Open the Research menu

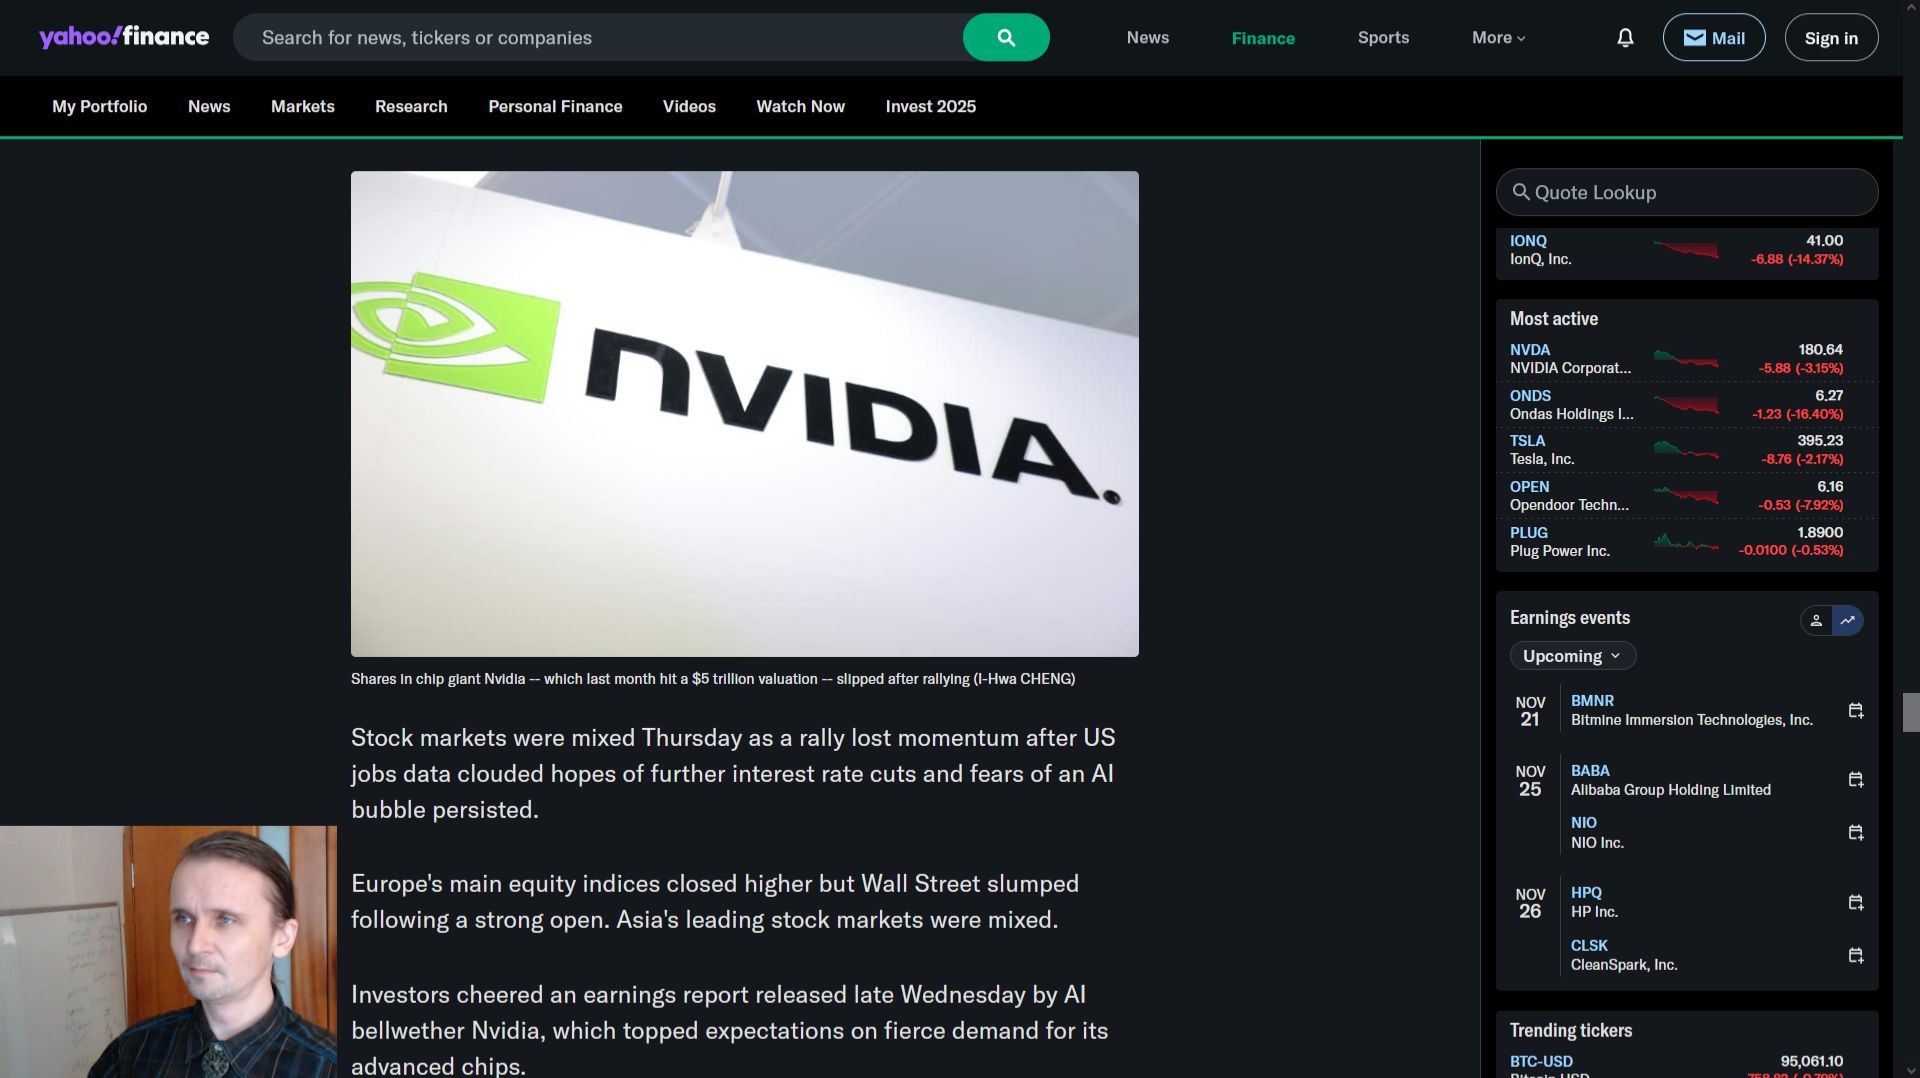(x=411, y=106)
